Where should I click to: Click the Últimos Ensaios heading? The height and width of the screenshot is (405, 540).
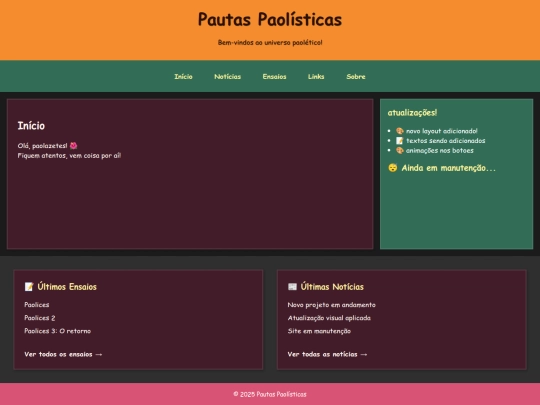click(x=67, y=287)
